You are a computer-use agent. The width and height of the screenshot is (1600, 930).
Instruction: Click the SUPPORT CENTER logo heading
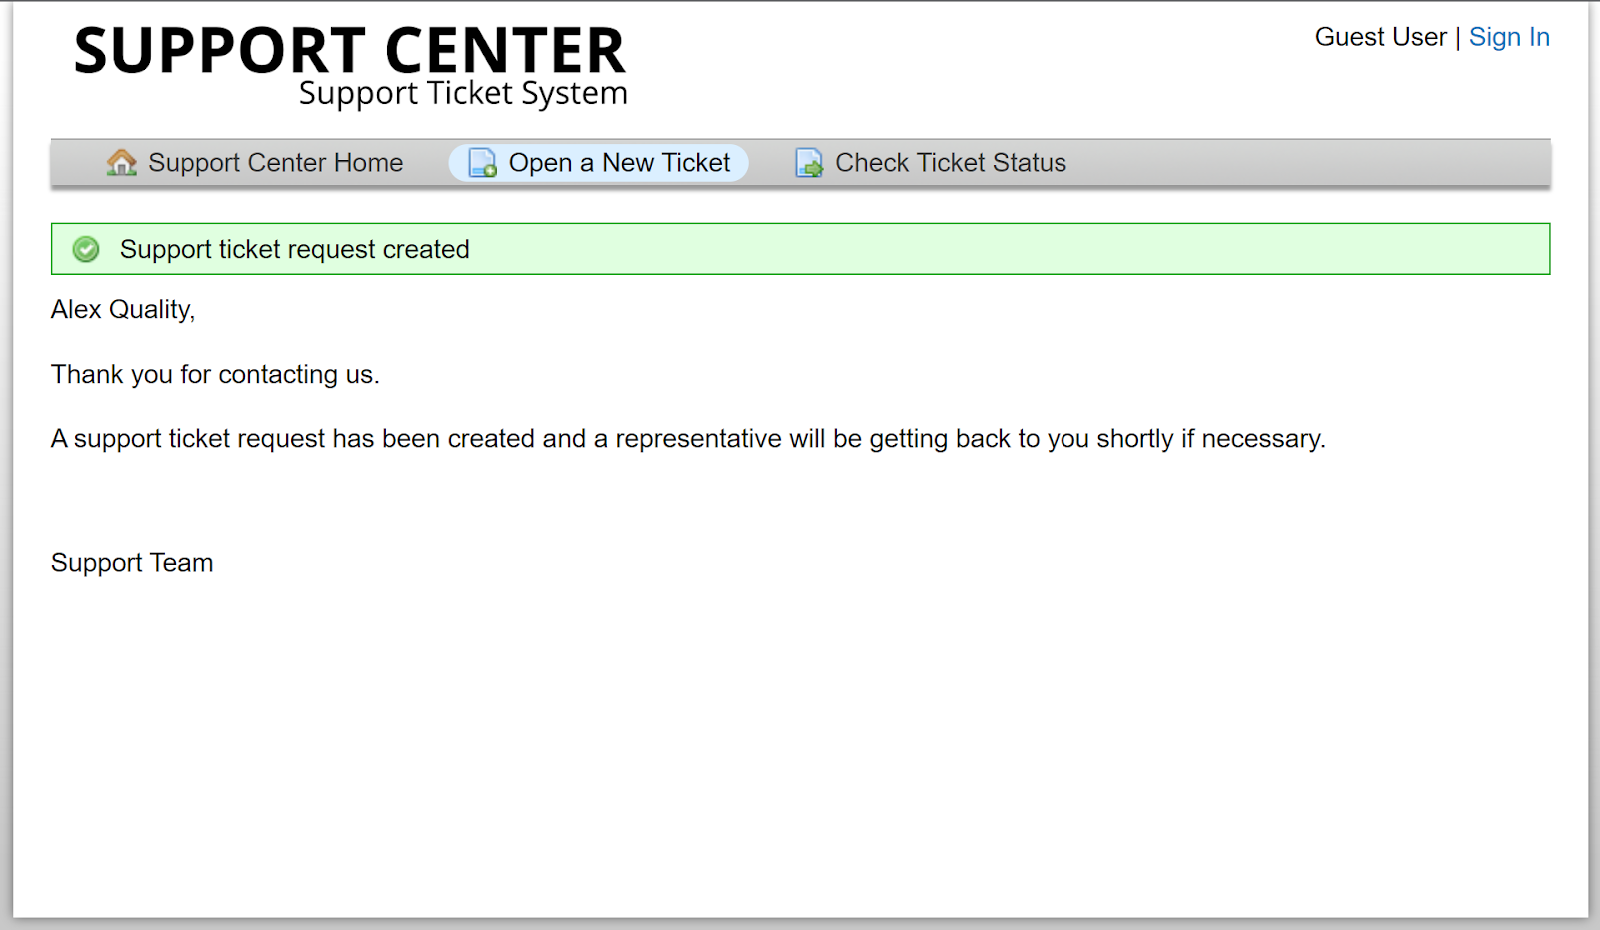coord(349,51)
